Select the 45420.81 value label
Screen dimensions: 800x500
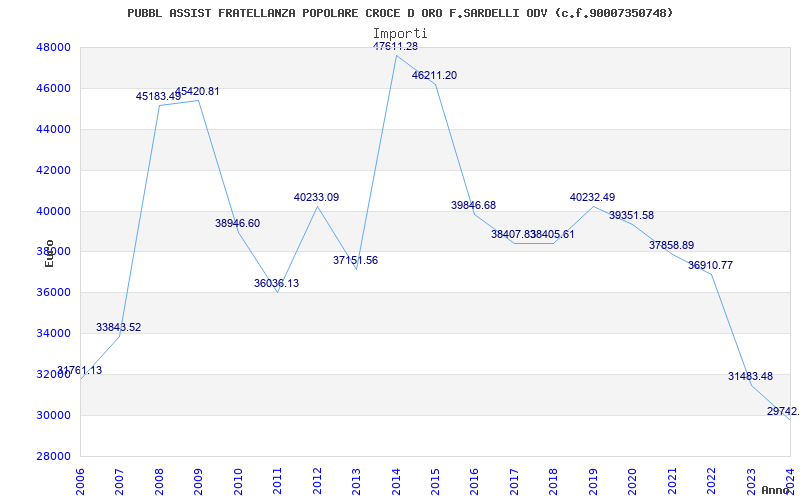pyautogui.click(x=197, y=92)
